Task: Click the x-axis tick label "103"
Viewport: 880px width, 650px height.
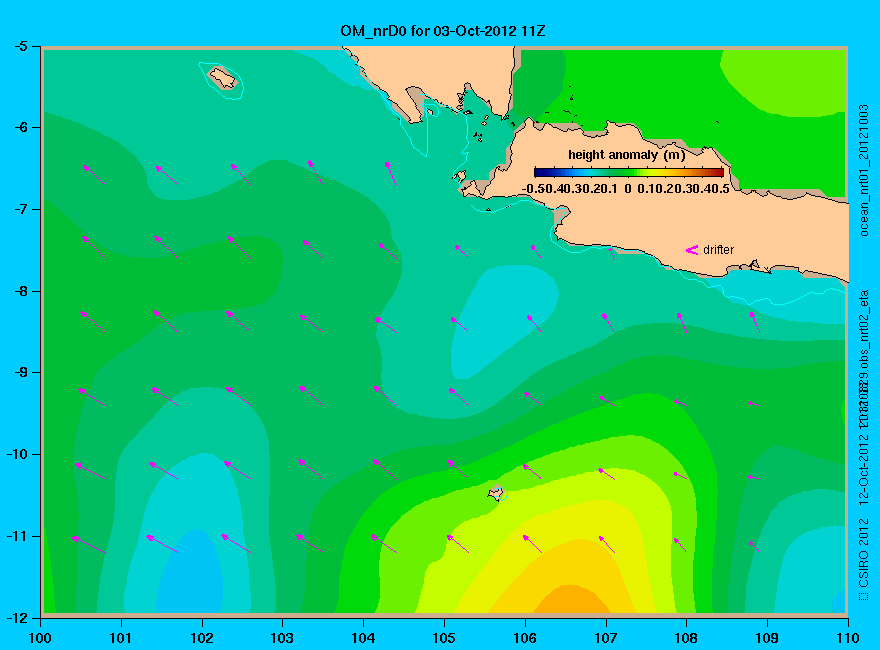Action: (282, 638)
